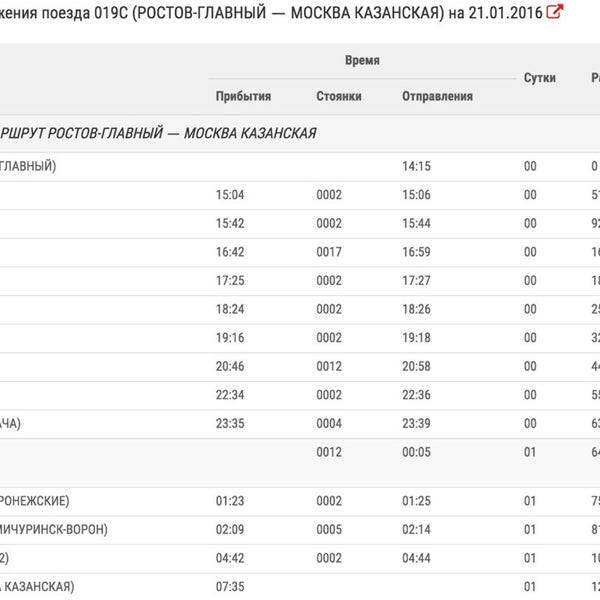Click the station name ending in АЧА)
This screenshot has height=600, width=600.
[x=10, y=424]
